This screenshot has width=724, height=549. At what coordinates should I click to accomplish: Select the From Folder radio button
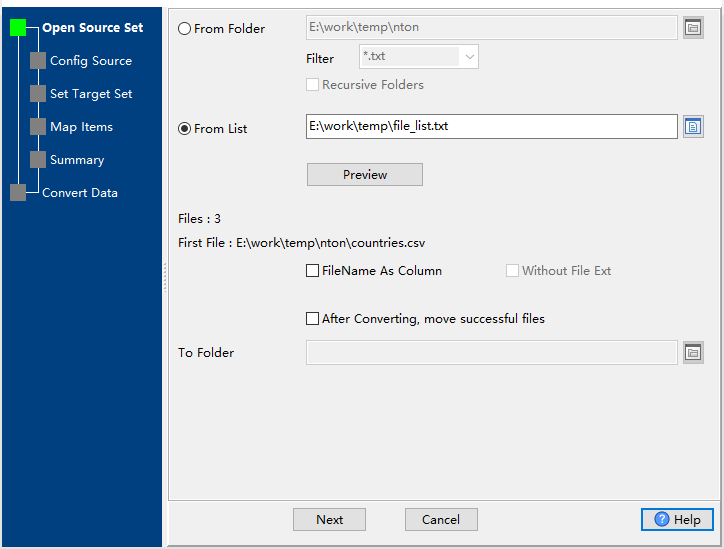tap(184, 29)
